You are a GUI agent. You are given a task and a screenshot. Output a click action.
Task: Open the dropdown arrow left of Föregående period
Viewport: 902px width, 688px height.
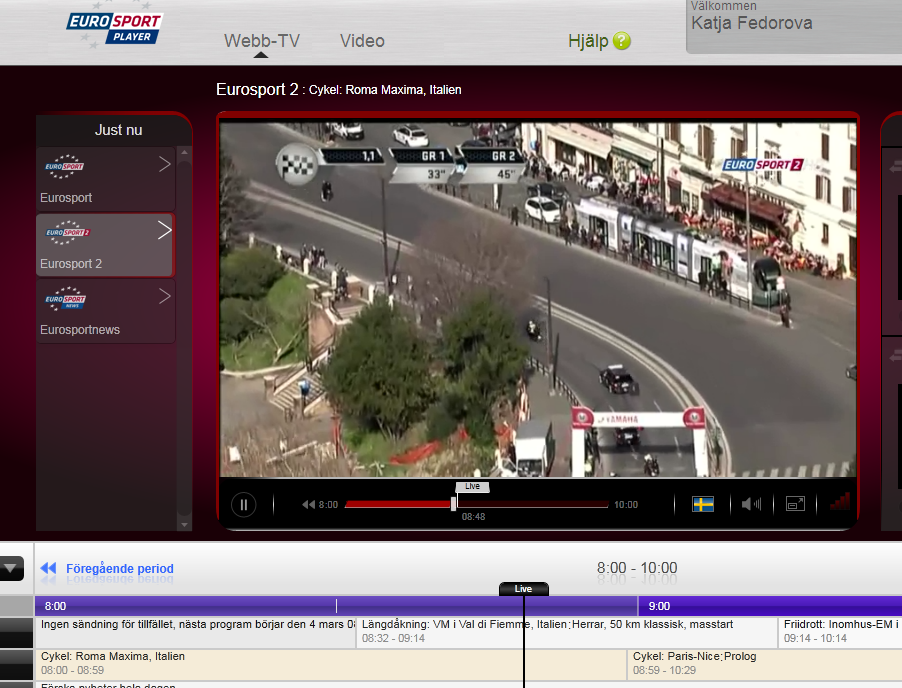coord(12,569)
